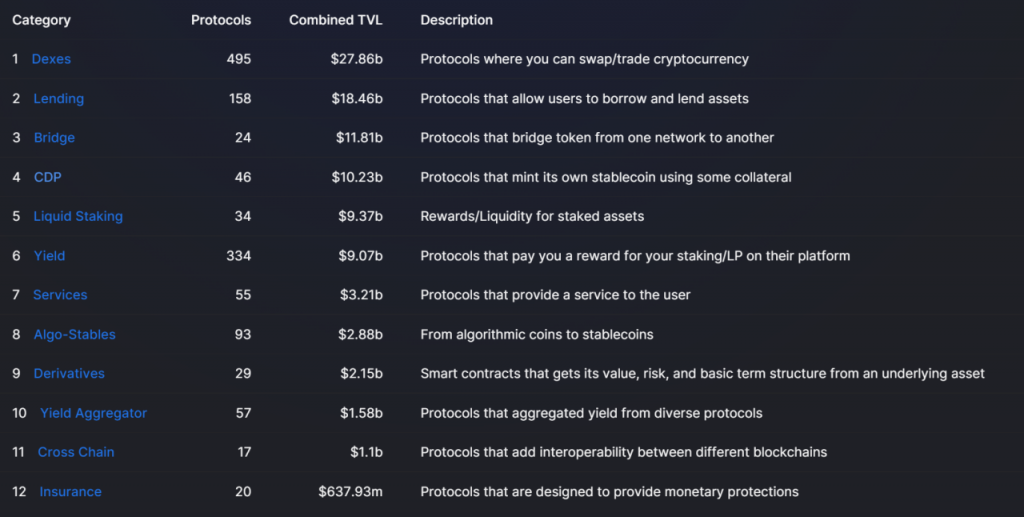The image size is (1024, 517).
Task: Click the Services category link
Action: (60, 295)
